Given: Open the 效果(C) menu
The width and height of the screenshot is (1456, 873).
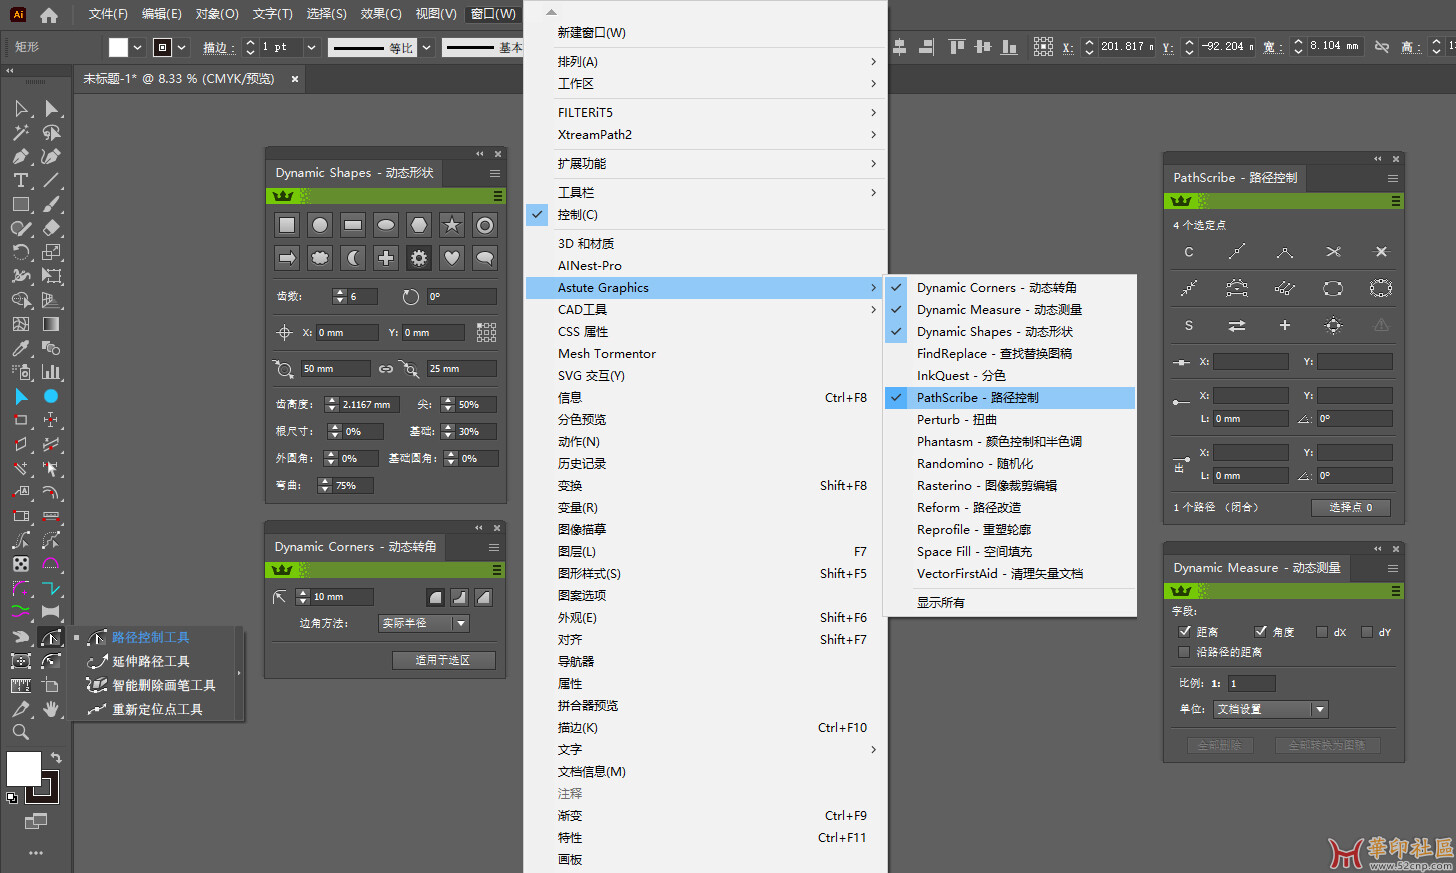Looking at the screenshot, I should coord(381,14).
